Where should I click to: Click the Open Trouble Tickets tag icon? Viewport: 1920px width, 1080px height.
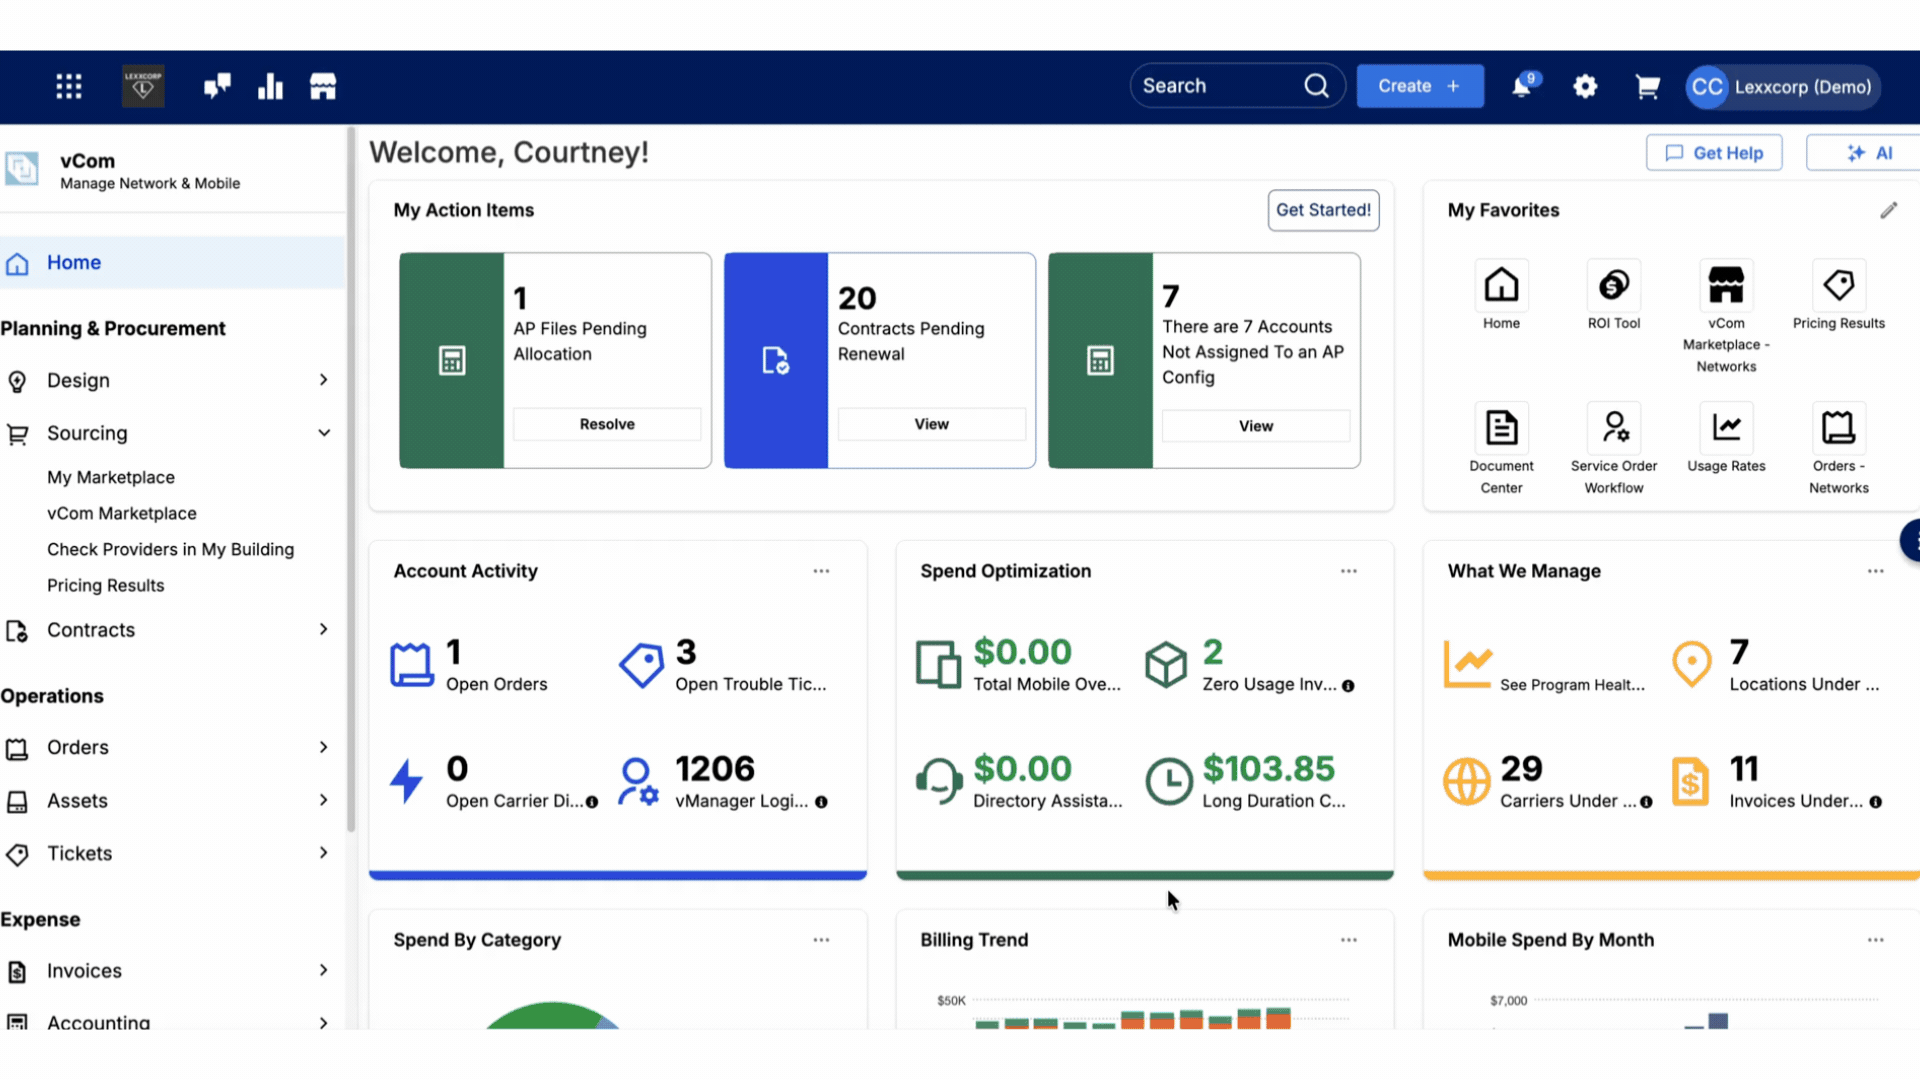coord(641,665)
